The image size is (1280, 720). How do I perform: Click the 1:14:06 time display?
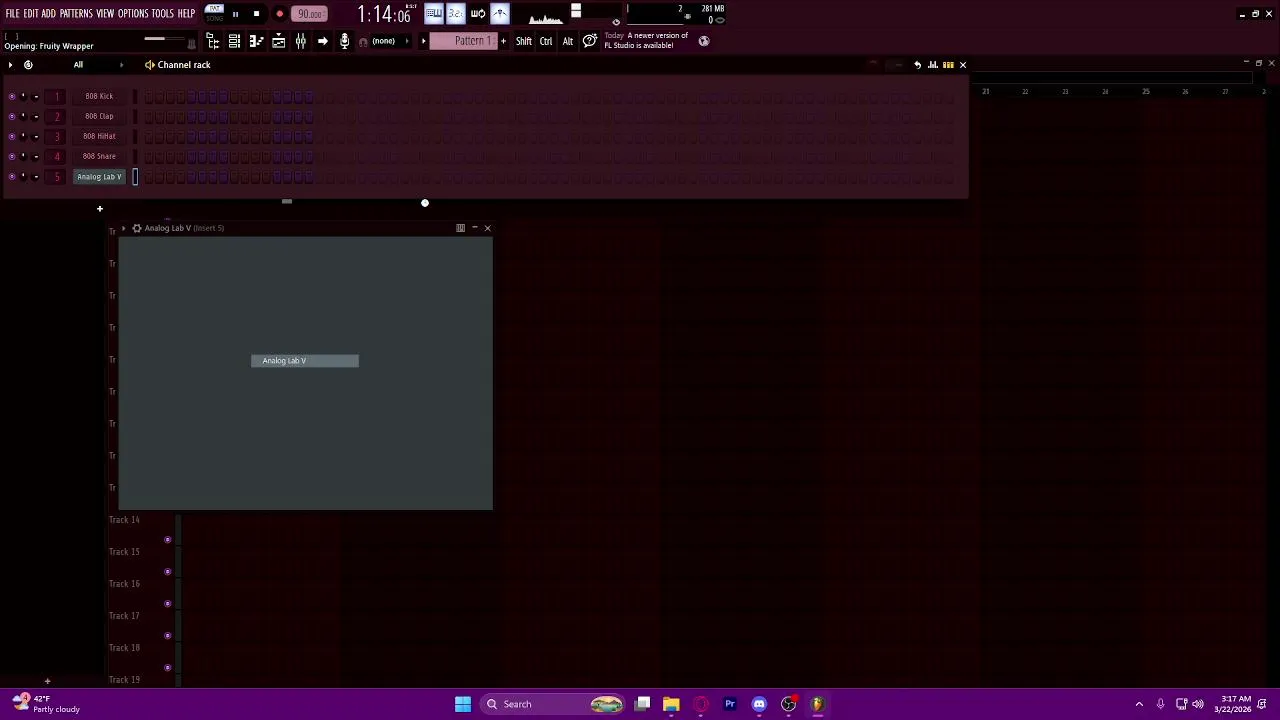coord(384,15)
